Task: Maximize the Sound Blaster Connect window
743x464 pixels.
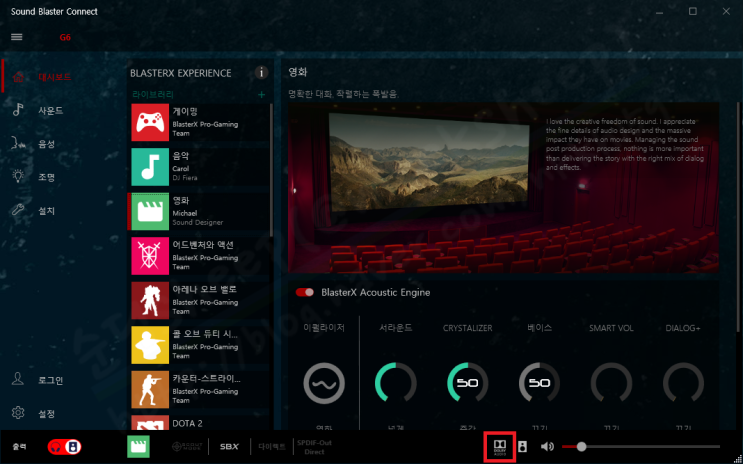Action: [693, 11]
